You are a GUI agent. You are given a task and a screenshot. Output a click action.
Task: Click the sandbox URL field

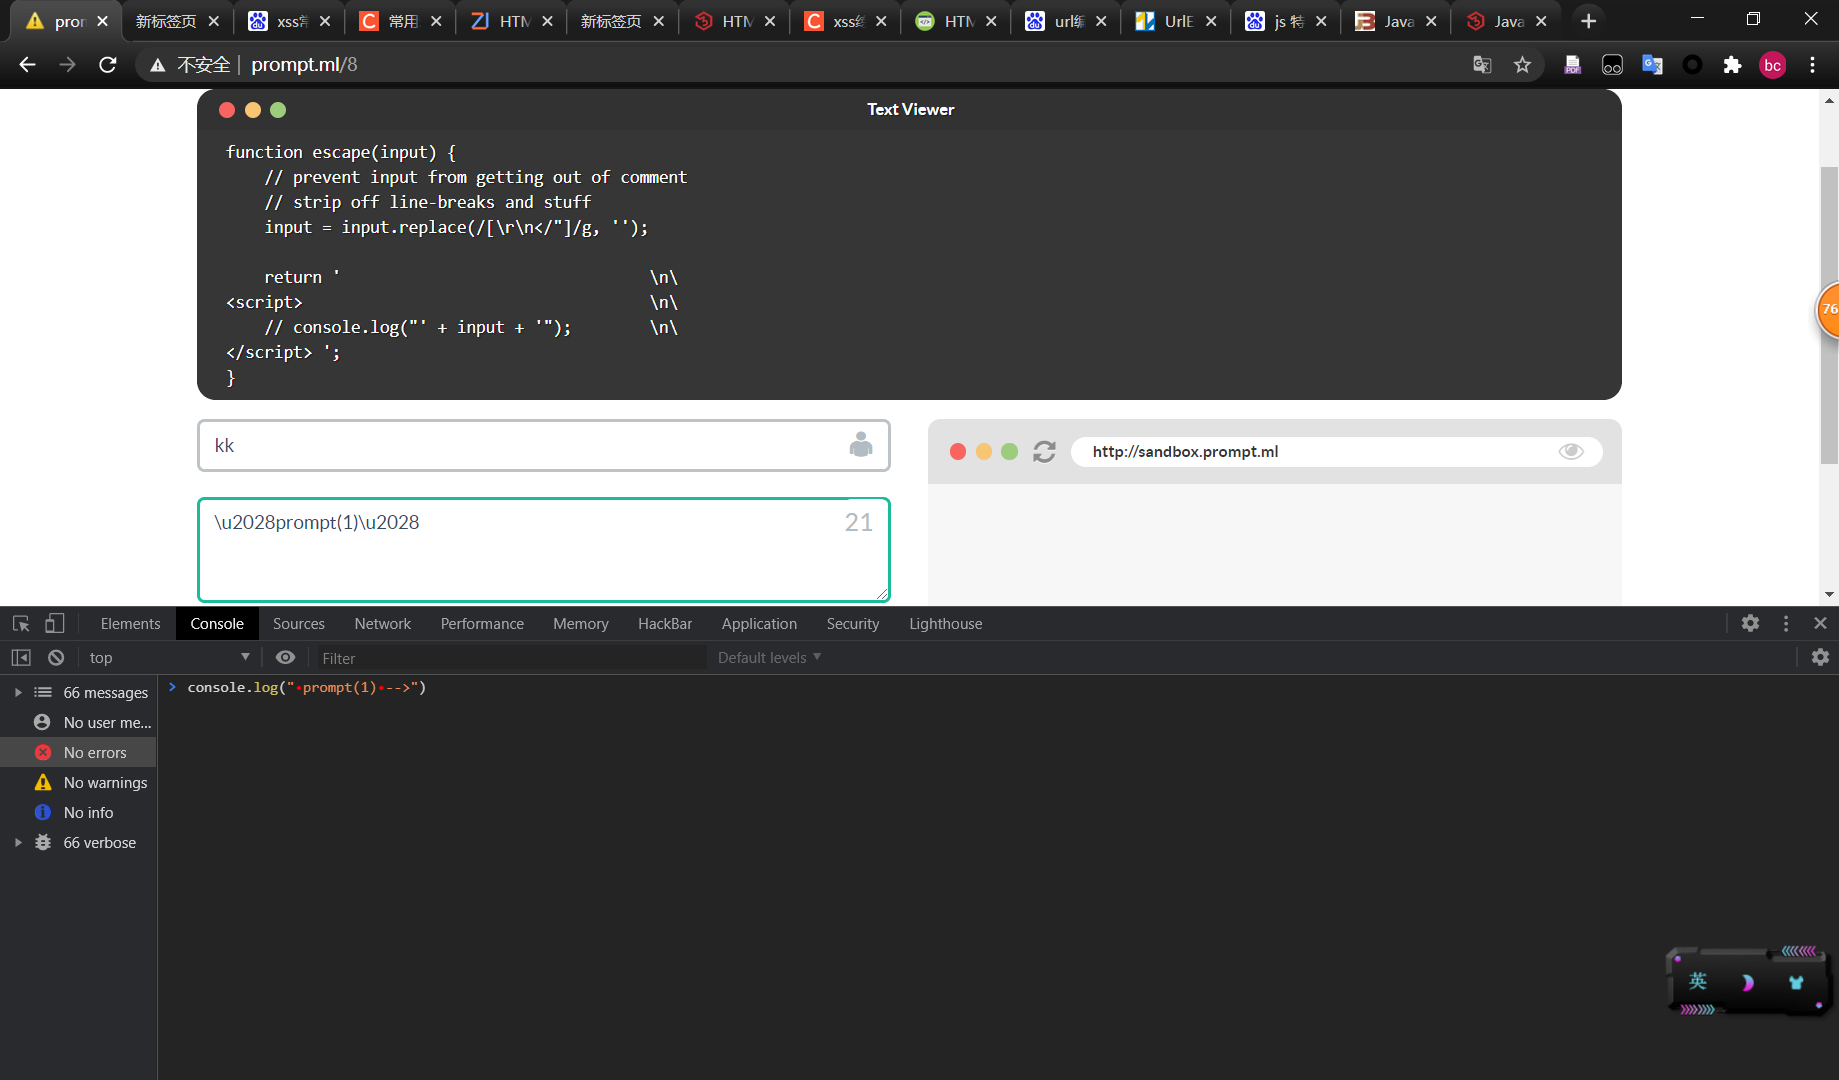pos(1336,452)
